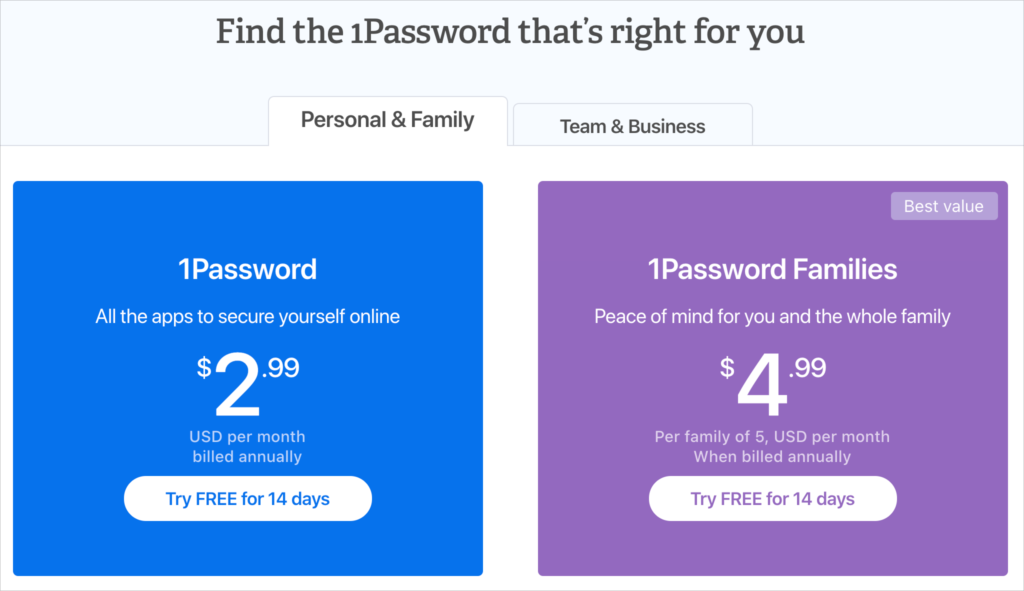
Task: Click the dollar sign beside the 2 price
Action: pyautogui.click(x=204, y=367)
